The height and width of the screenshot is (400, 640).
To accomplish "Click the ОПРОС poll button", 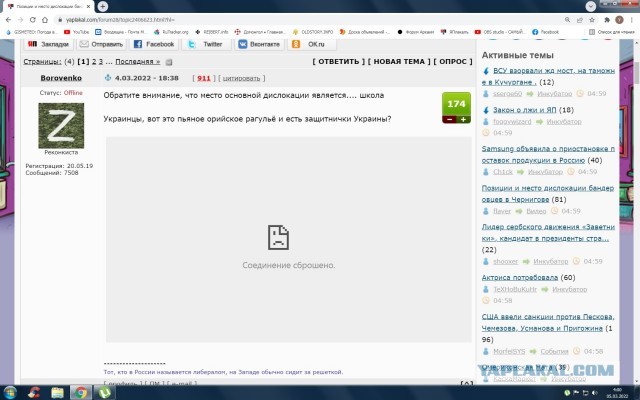I will pyautogui.click(x=453, y=61).
